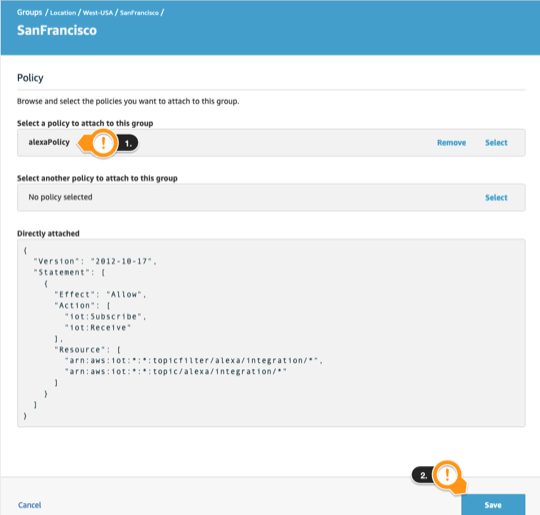
Task: Click the topic/alexa/integration resource line
Action: click(x=176, y=371)
